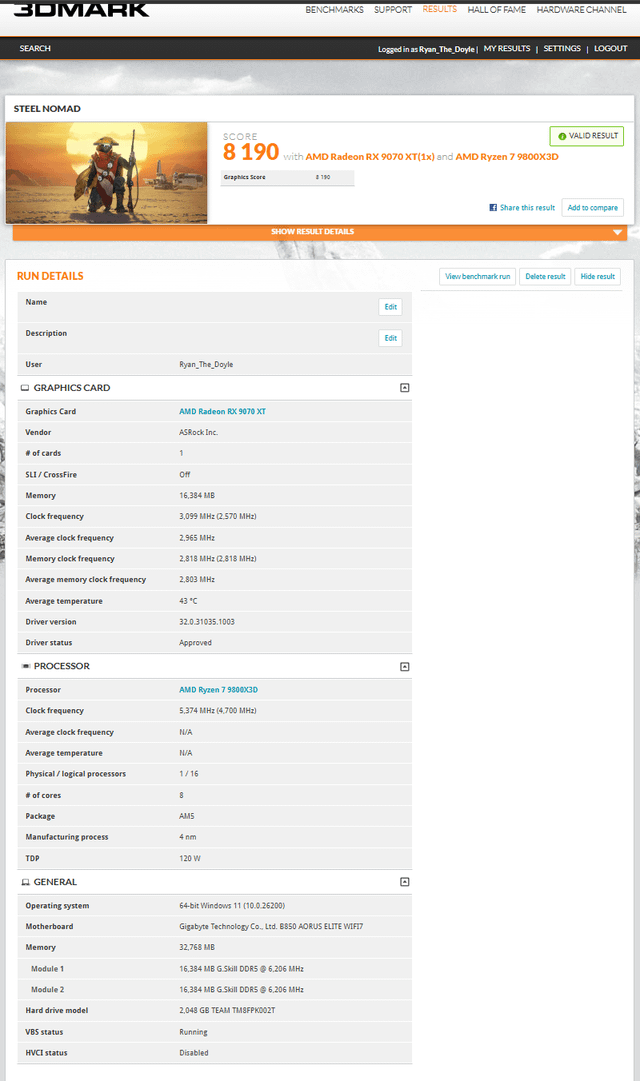Image resolution: width=640 pixels, height=1081 pixels.
Task: Click memory clock frequency 2,818 MHz value
Action: [x=218, y=558]
